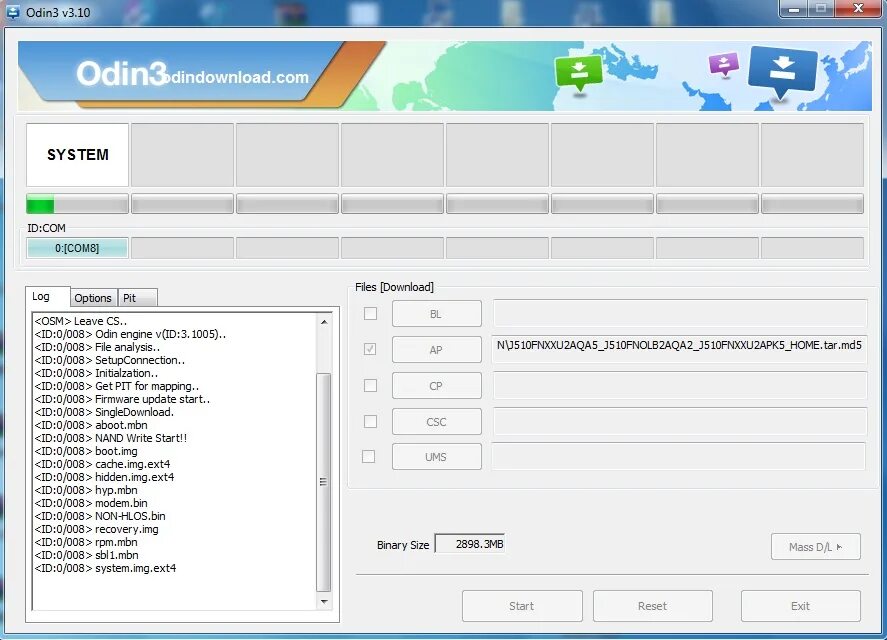Select the 'SingleDownload.' log line
The height and width of the screenshot is (640, 887).
[104, 412]
